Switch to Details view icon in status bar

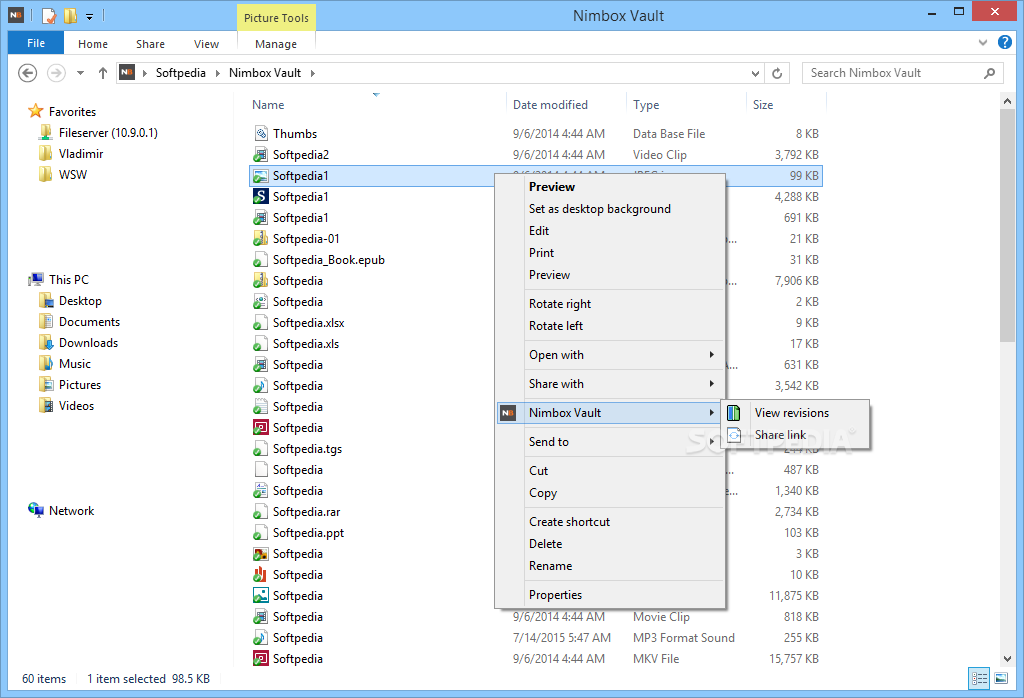pos(979,678)
